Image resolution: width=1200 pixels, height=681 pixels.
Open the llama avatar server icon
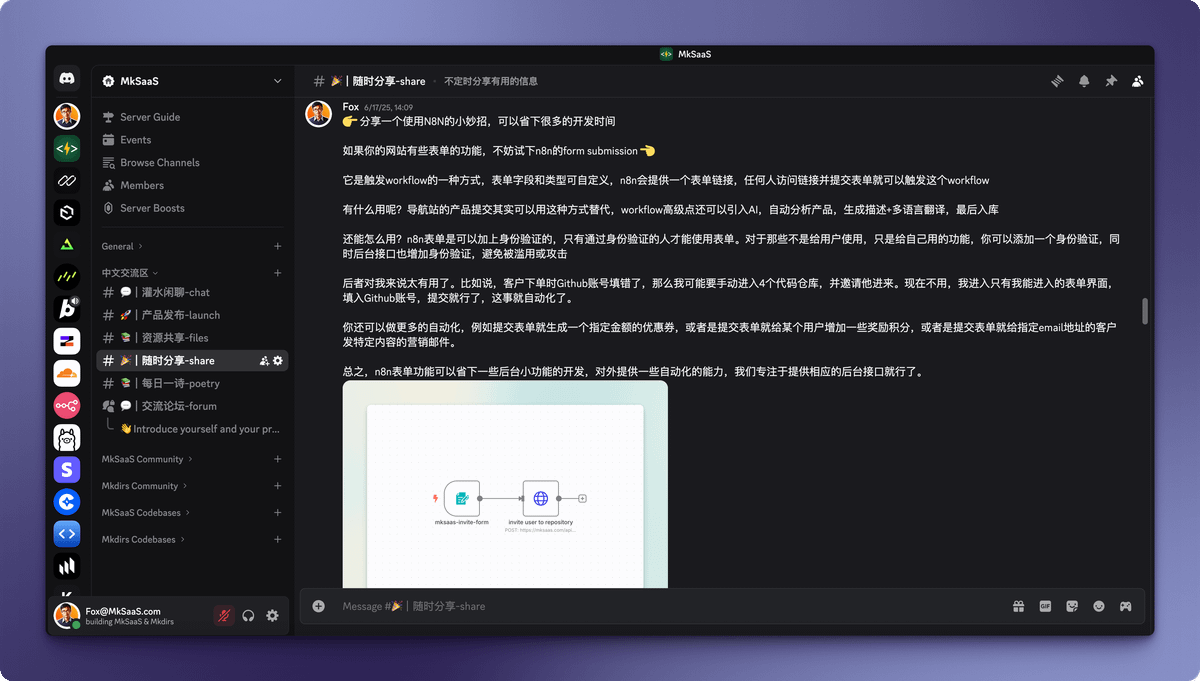pos(67,437)
